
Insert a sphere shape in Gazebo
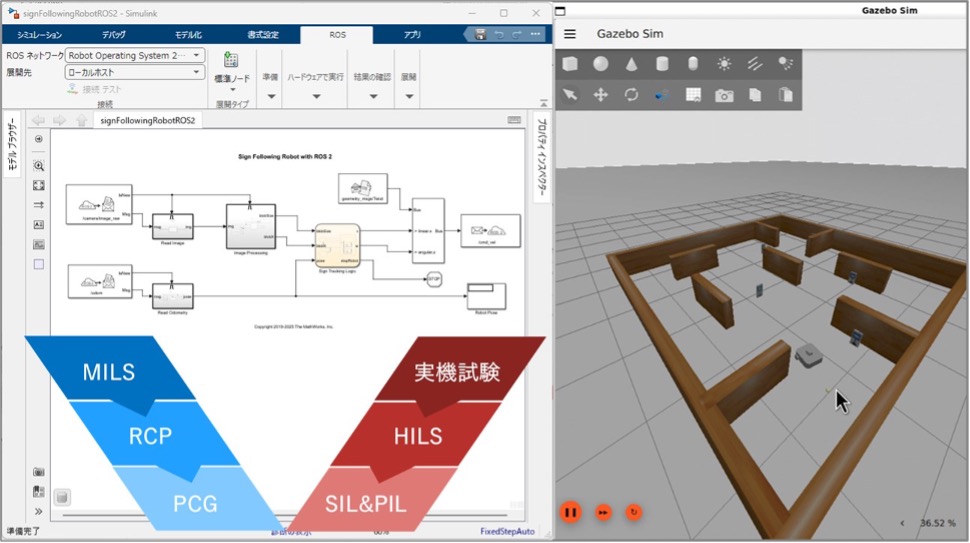601,64
